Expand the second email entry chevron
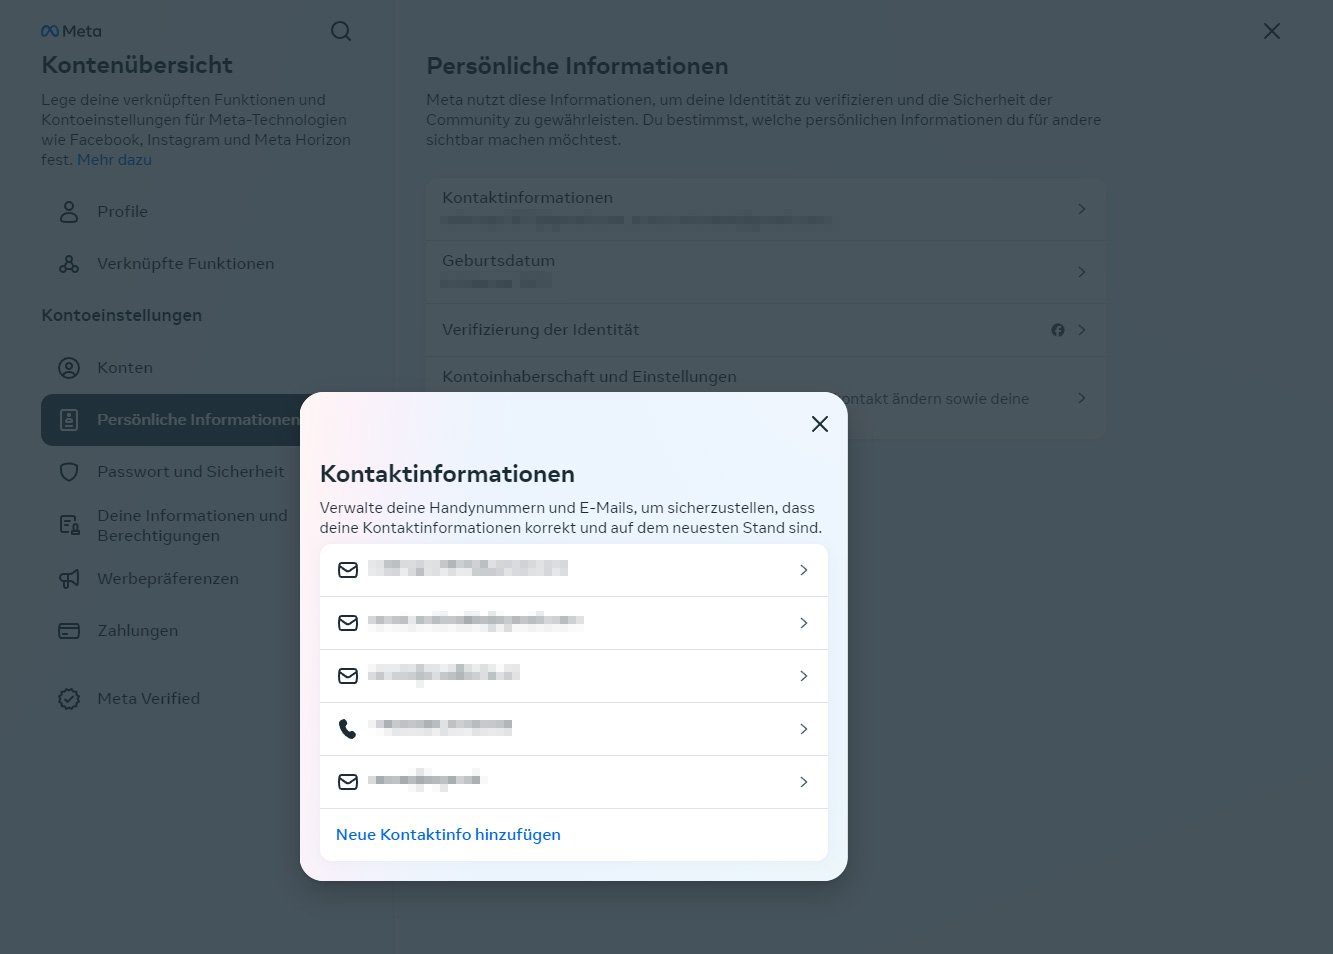The image size is (1333, 954). click(x=804, y=623)
